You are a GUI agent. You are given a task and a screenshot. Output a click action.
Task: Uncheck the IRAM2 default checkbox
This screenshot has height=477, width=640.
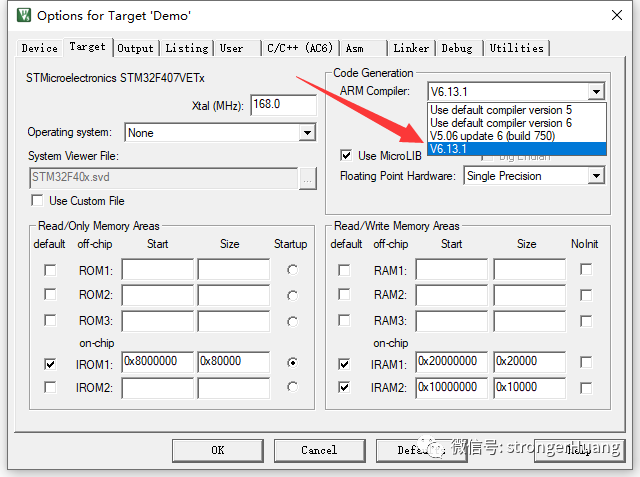tap(344, 387)
